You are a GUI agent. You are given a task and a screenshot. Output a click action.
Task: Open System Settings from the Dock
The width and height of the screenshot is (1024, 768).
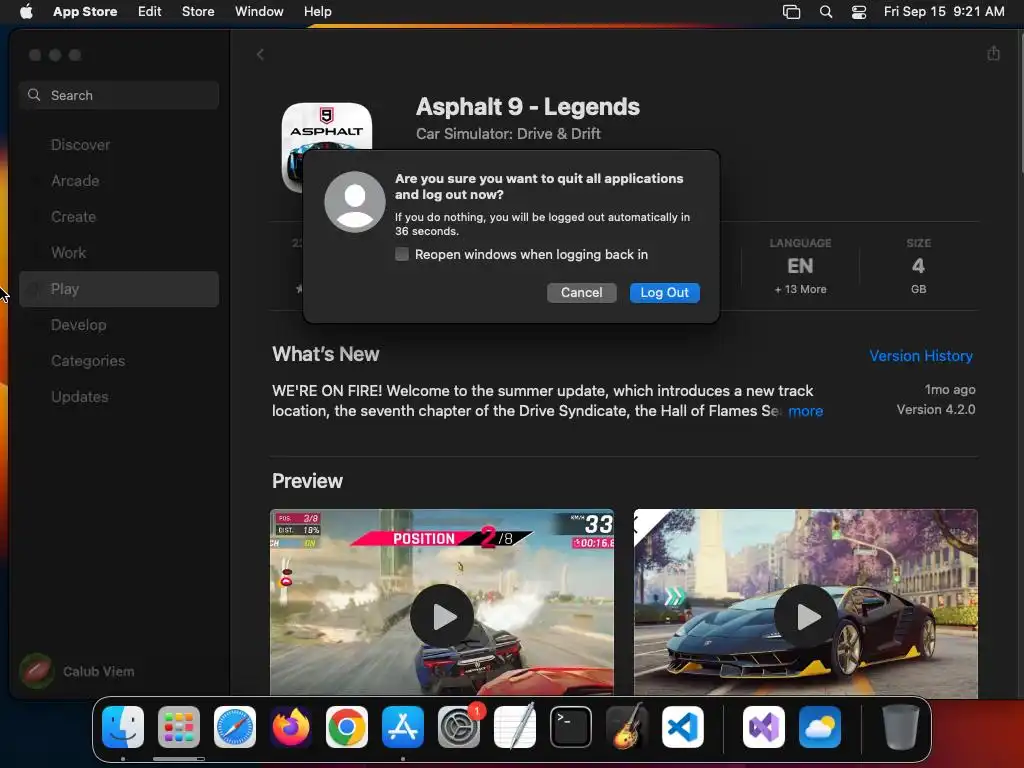point(458,727)
